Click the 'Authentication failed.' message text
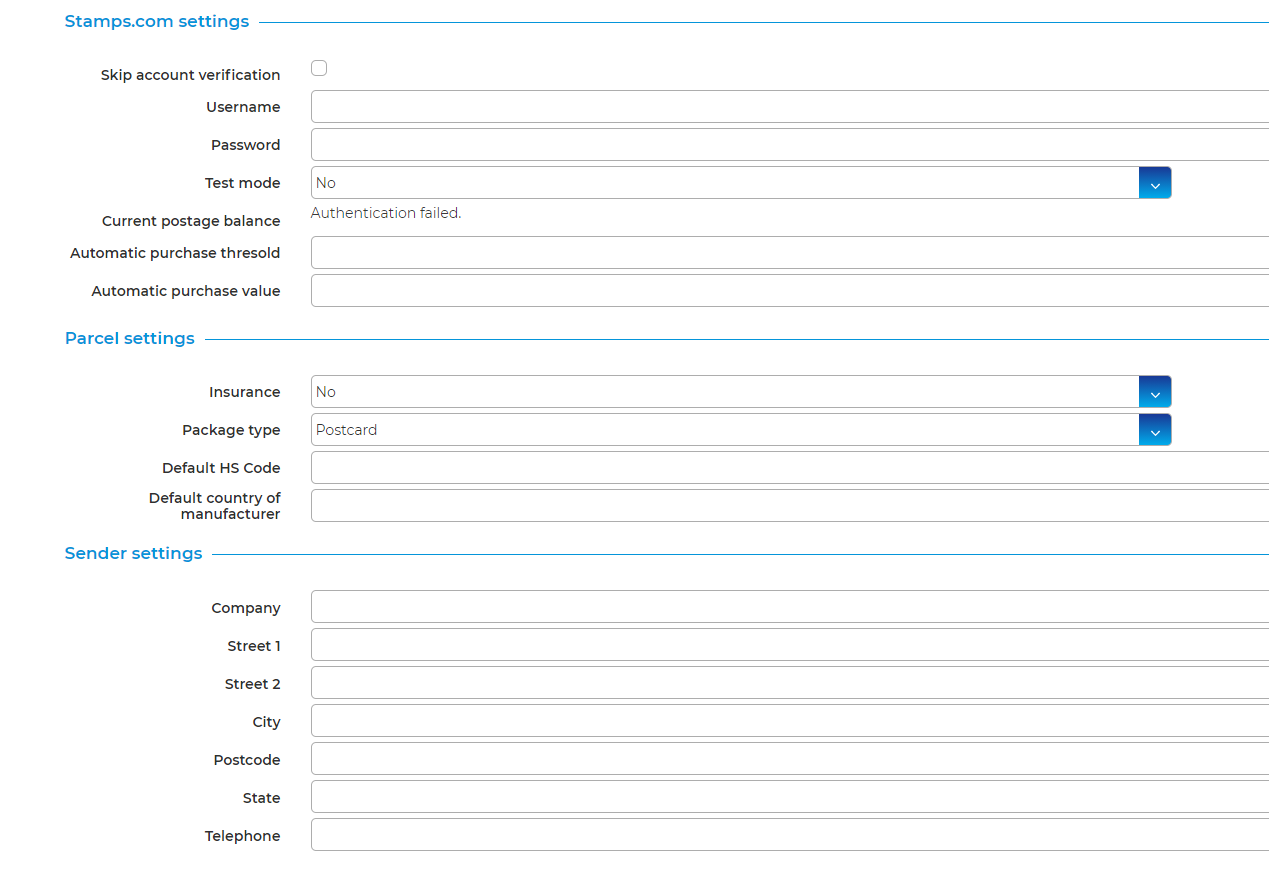The width and height of the screenshot is (1269, 877). pos(386,213)
